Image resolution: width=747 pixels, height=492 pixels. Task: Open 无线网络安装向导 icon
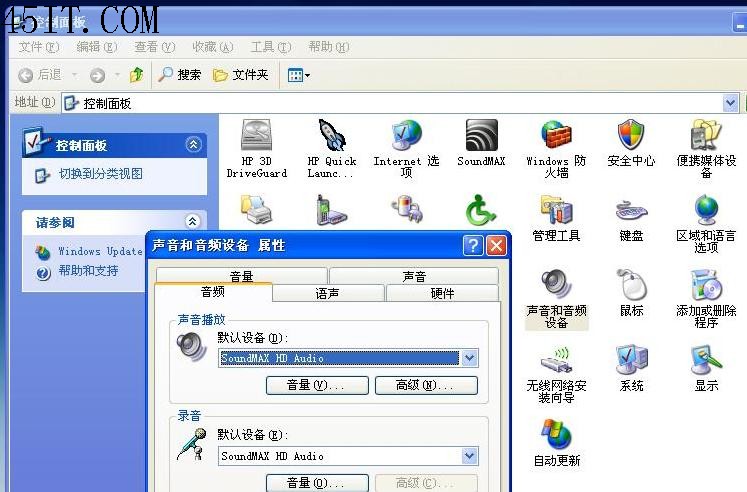(556, 360)
